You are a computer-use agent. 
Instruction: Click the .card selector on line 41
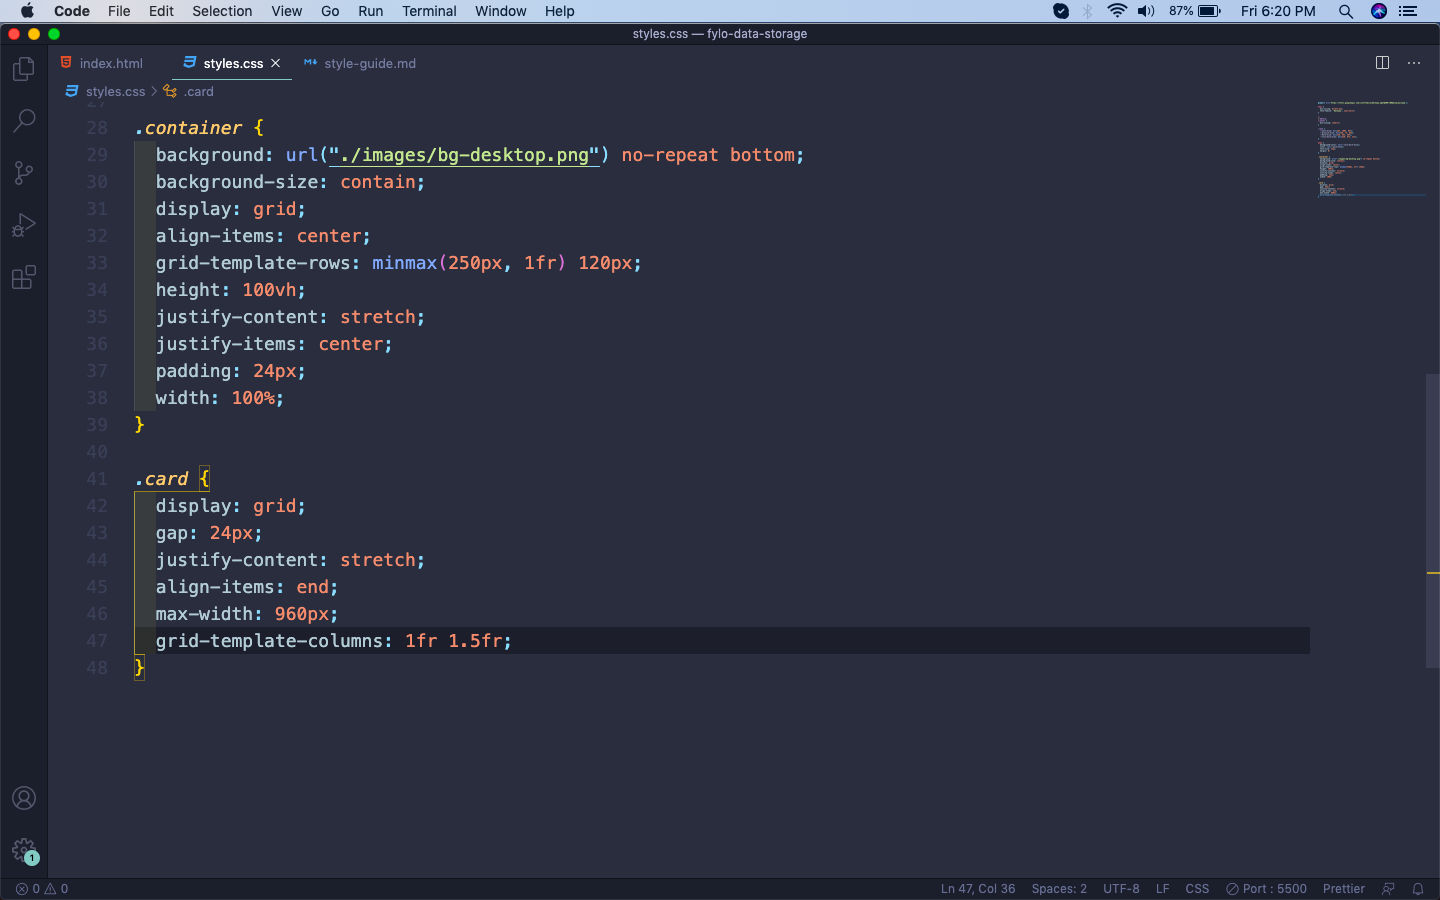click(161, 479)
